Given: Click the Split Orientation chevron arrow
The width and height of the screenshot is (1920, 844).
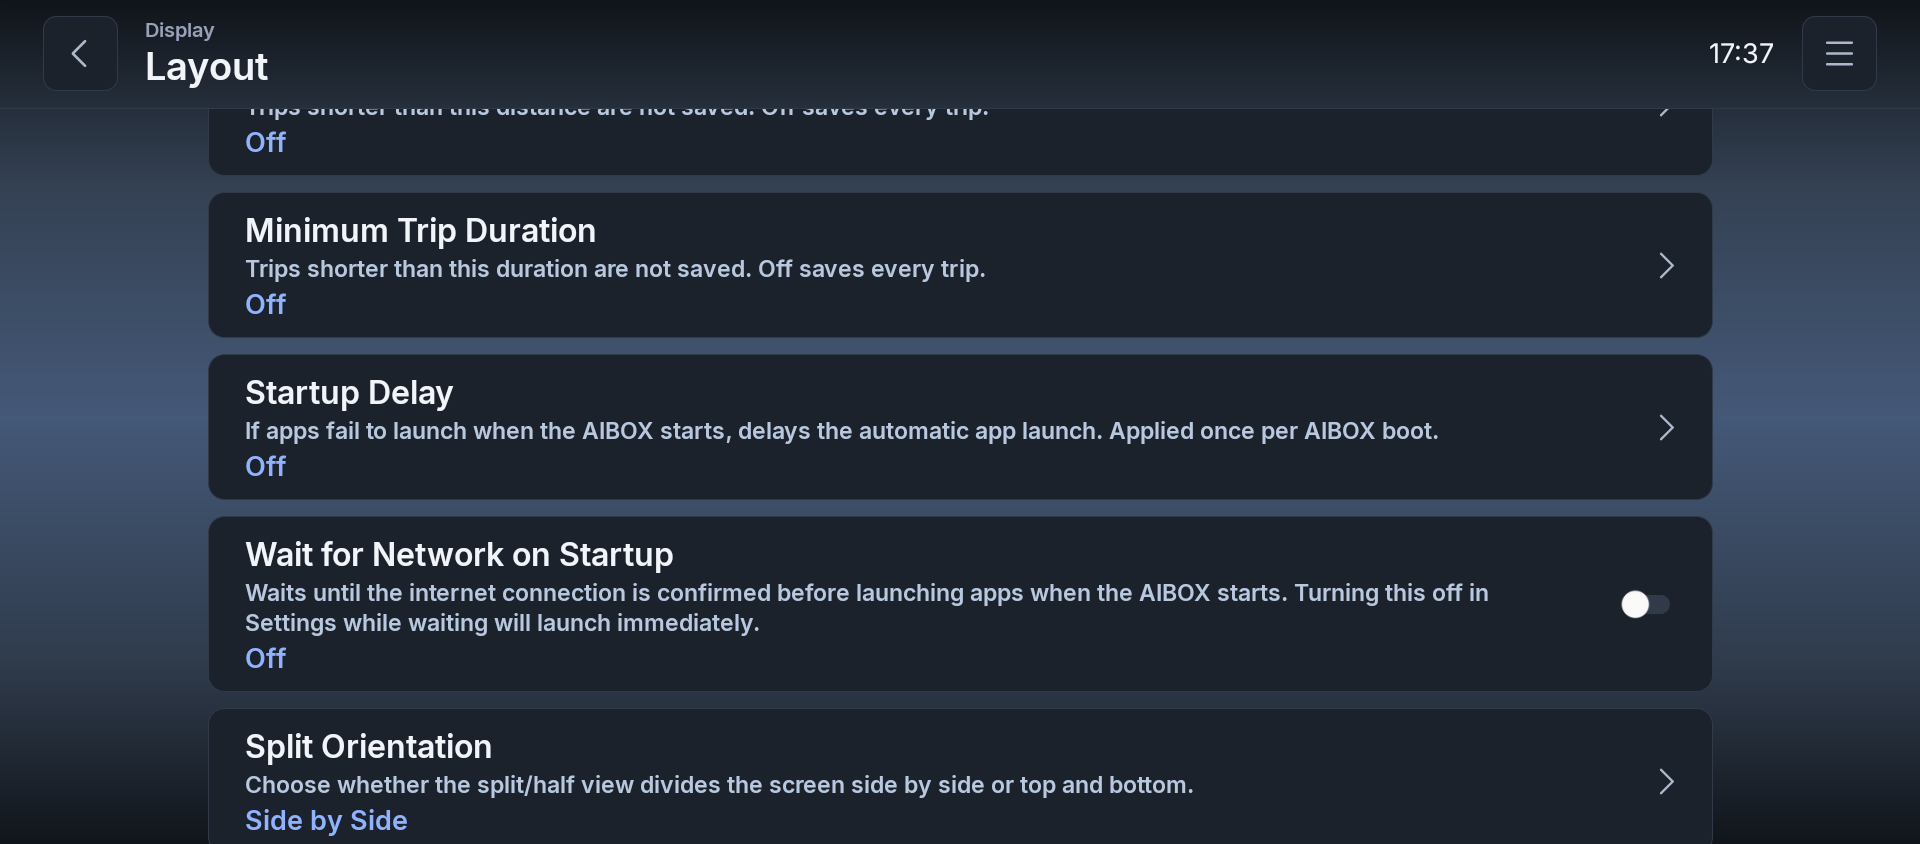Looking at the screenshot, I should pos(1666,782).
